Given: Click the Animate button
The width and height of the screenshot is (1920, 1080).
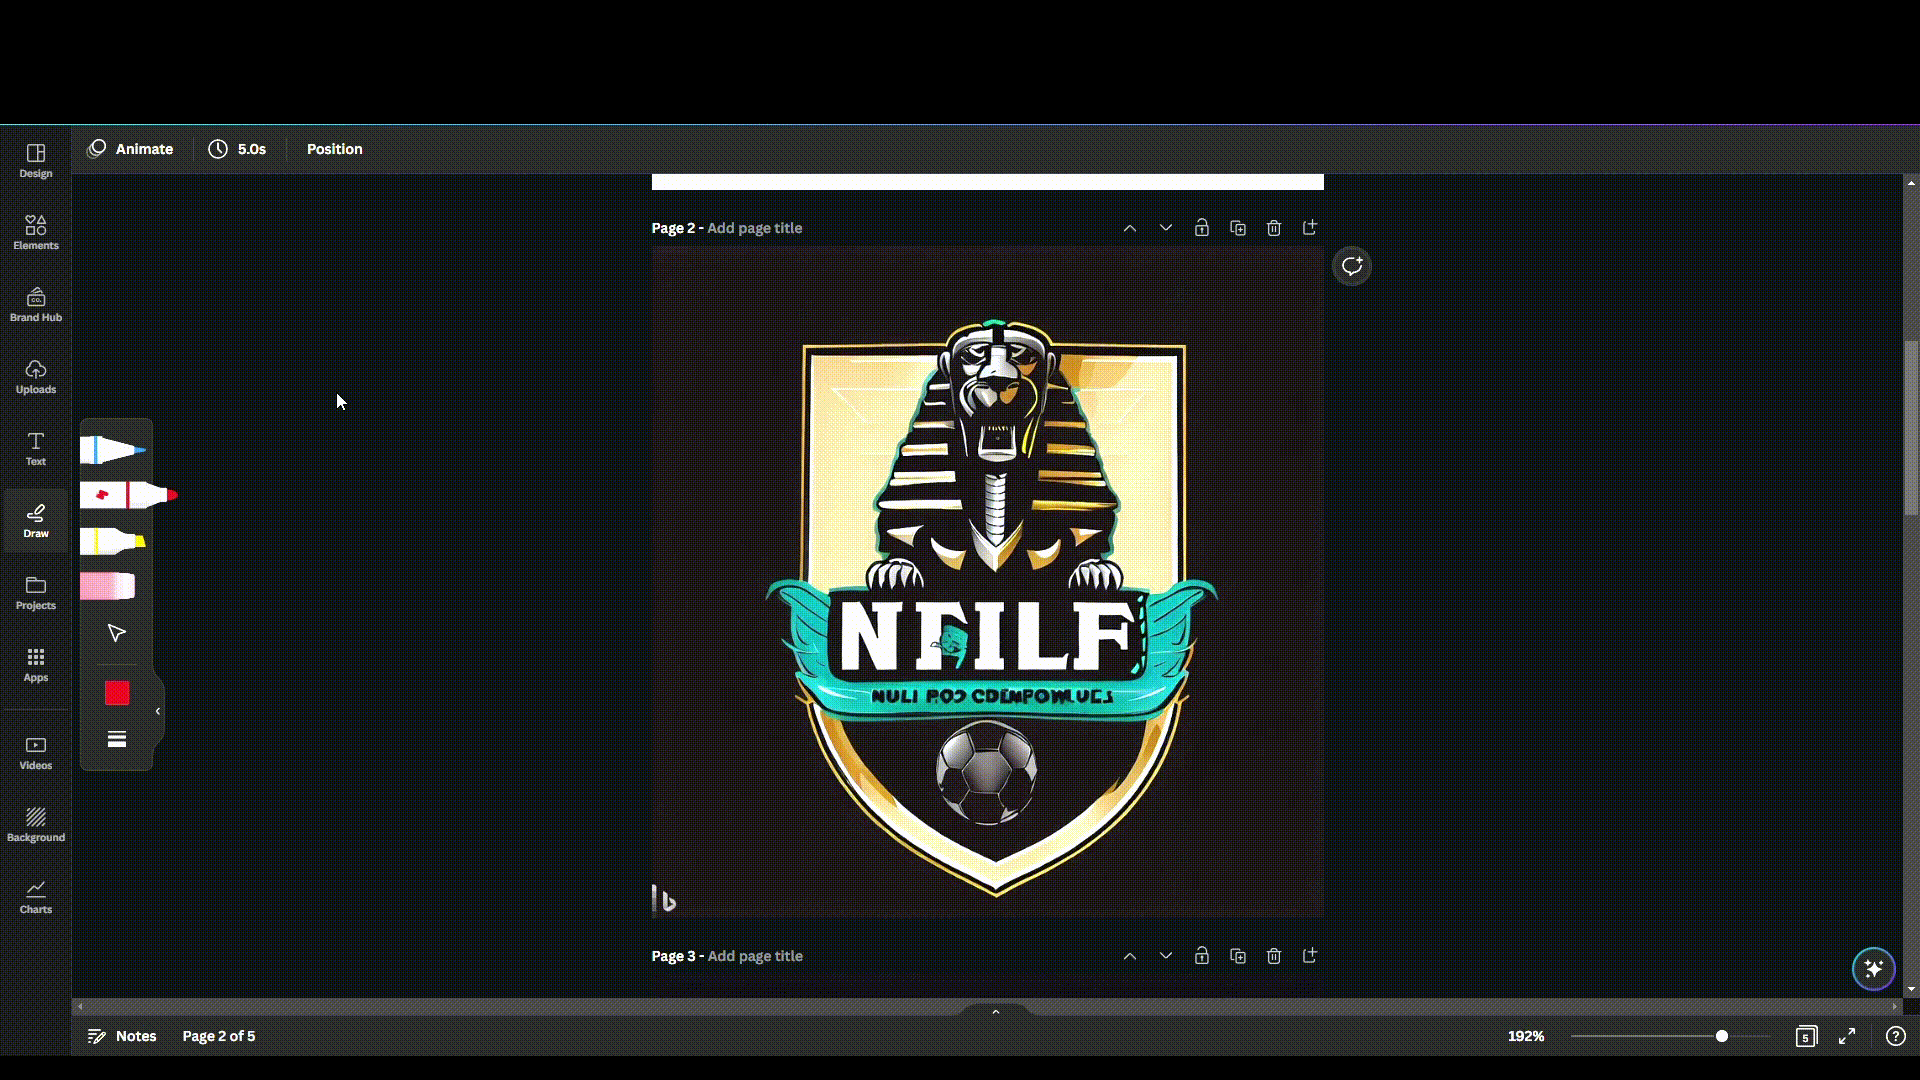Looking at the screenshot, I should (x=131, y=149).
